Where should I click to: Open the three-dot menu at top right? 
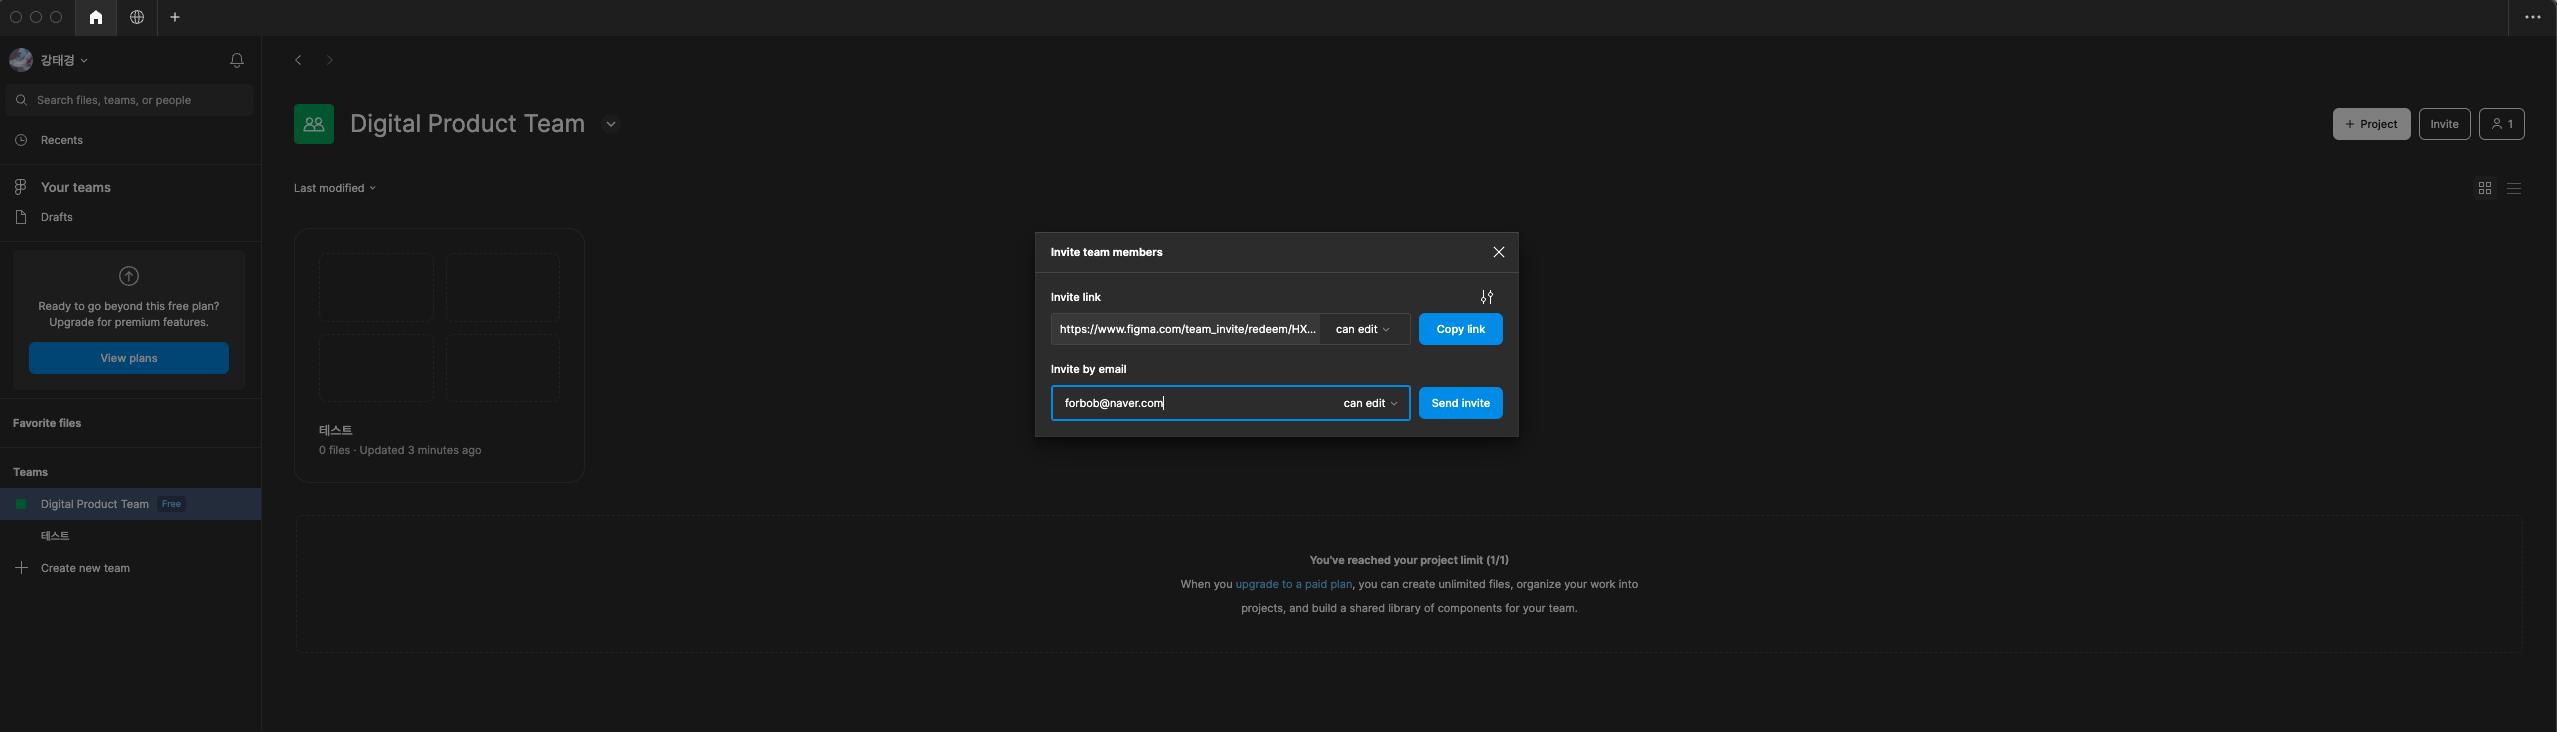click(2532, 17)
